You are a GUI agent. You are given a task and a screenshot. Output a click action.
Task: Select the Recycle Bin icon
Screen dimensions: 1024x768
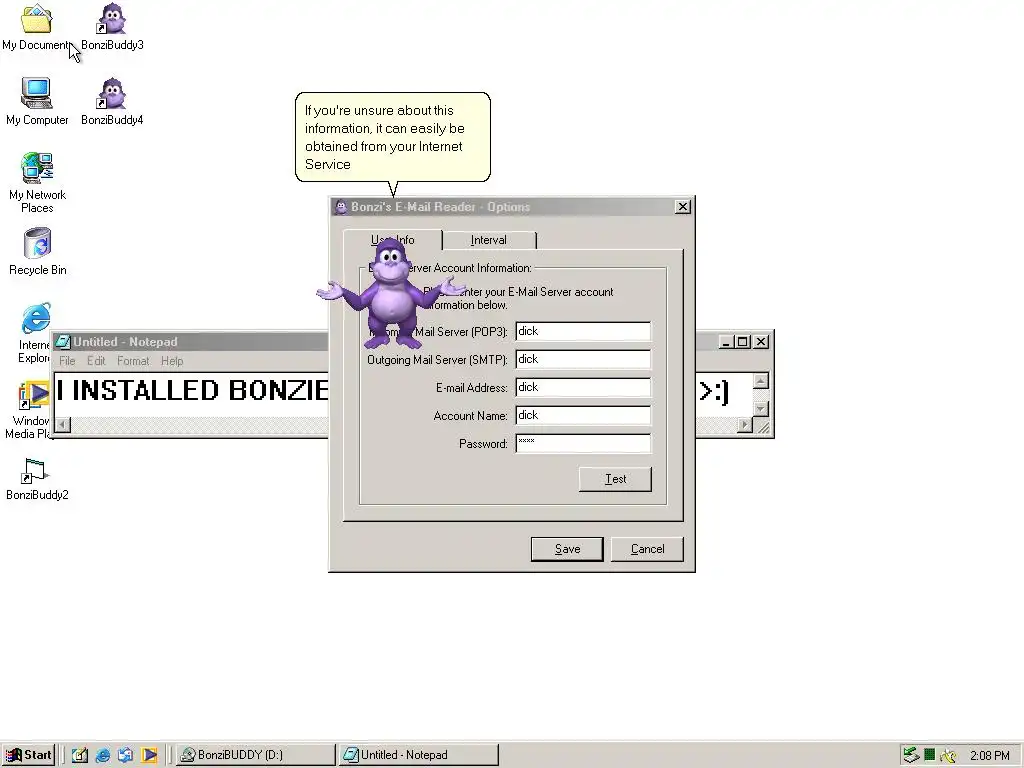(x=37, y=251)
